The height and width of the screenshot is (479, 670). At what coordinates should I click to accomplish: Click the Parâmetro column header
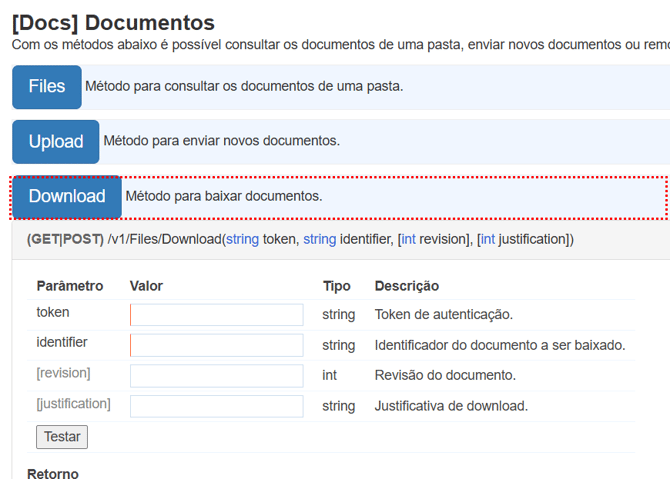coord(70,286)
